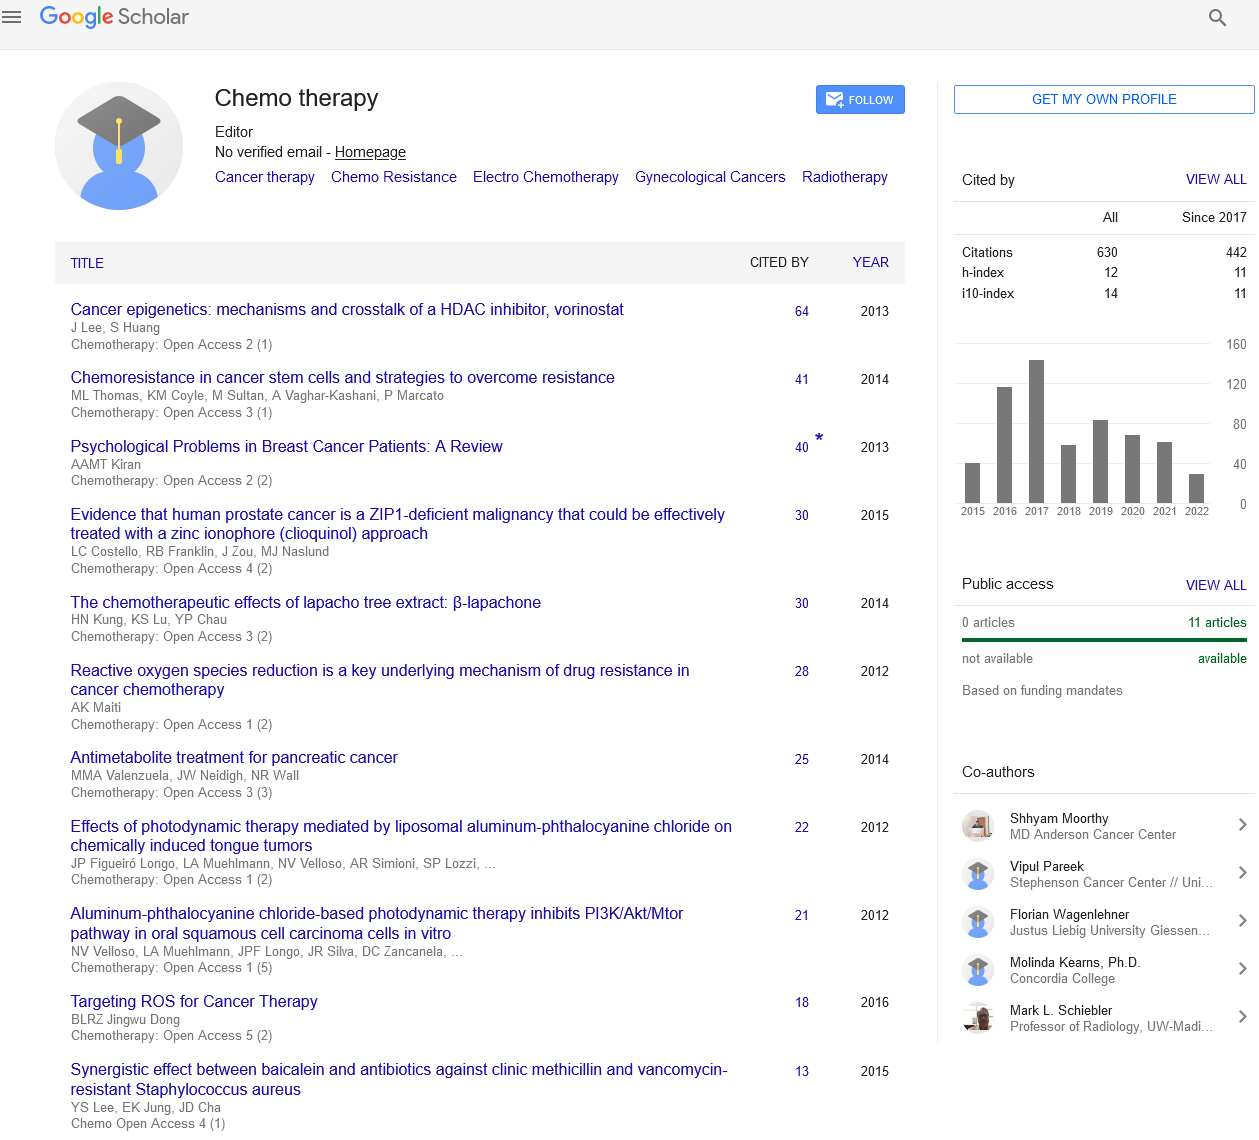
Task: Click Shhyam Moorthy's avatar photo
Action: click(x=977, y=826)
